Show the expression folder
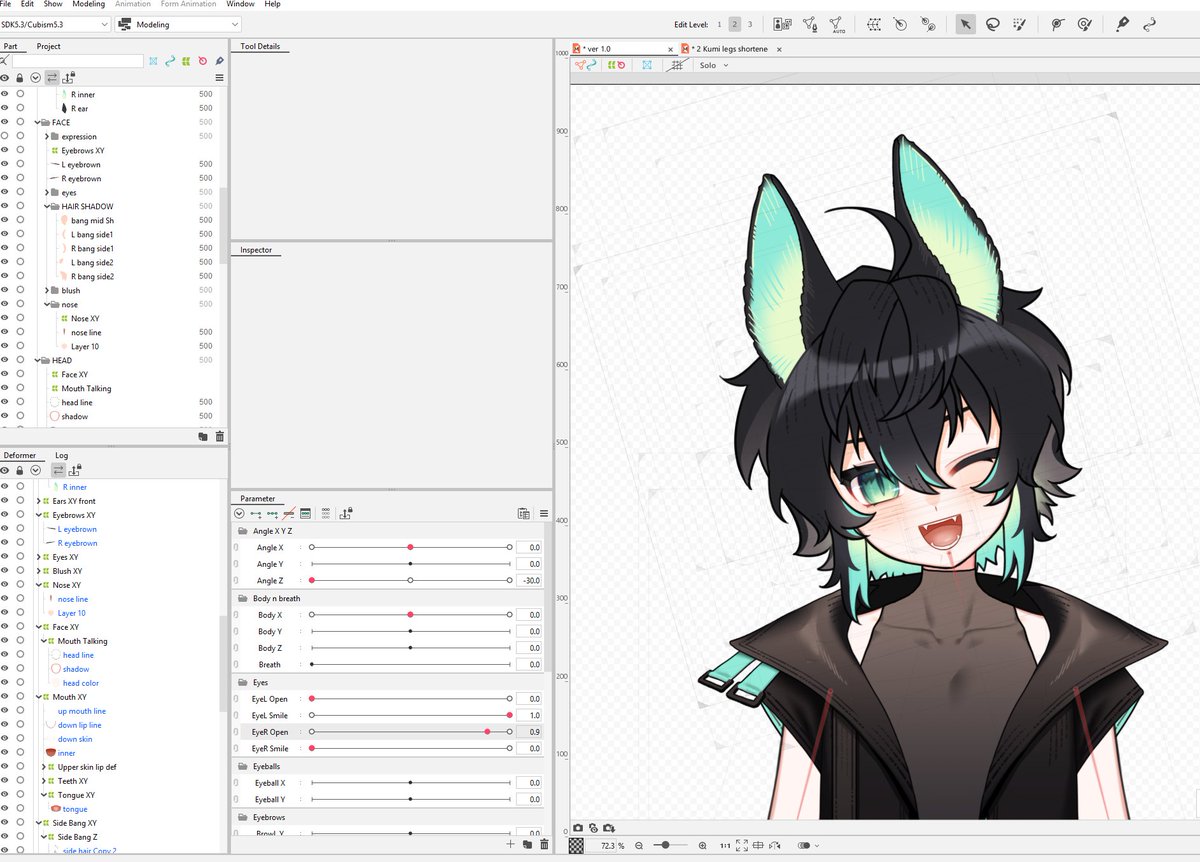This screenshot has height=862, width=1200. pyautogui.click(x=4, y=136)
